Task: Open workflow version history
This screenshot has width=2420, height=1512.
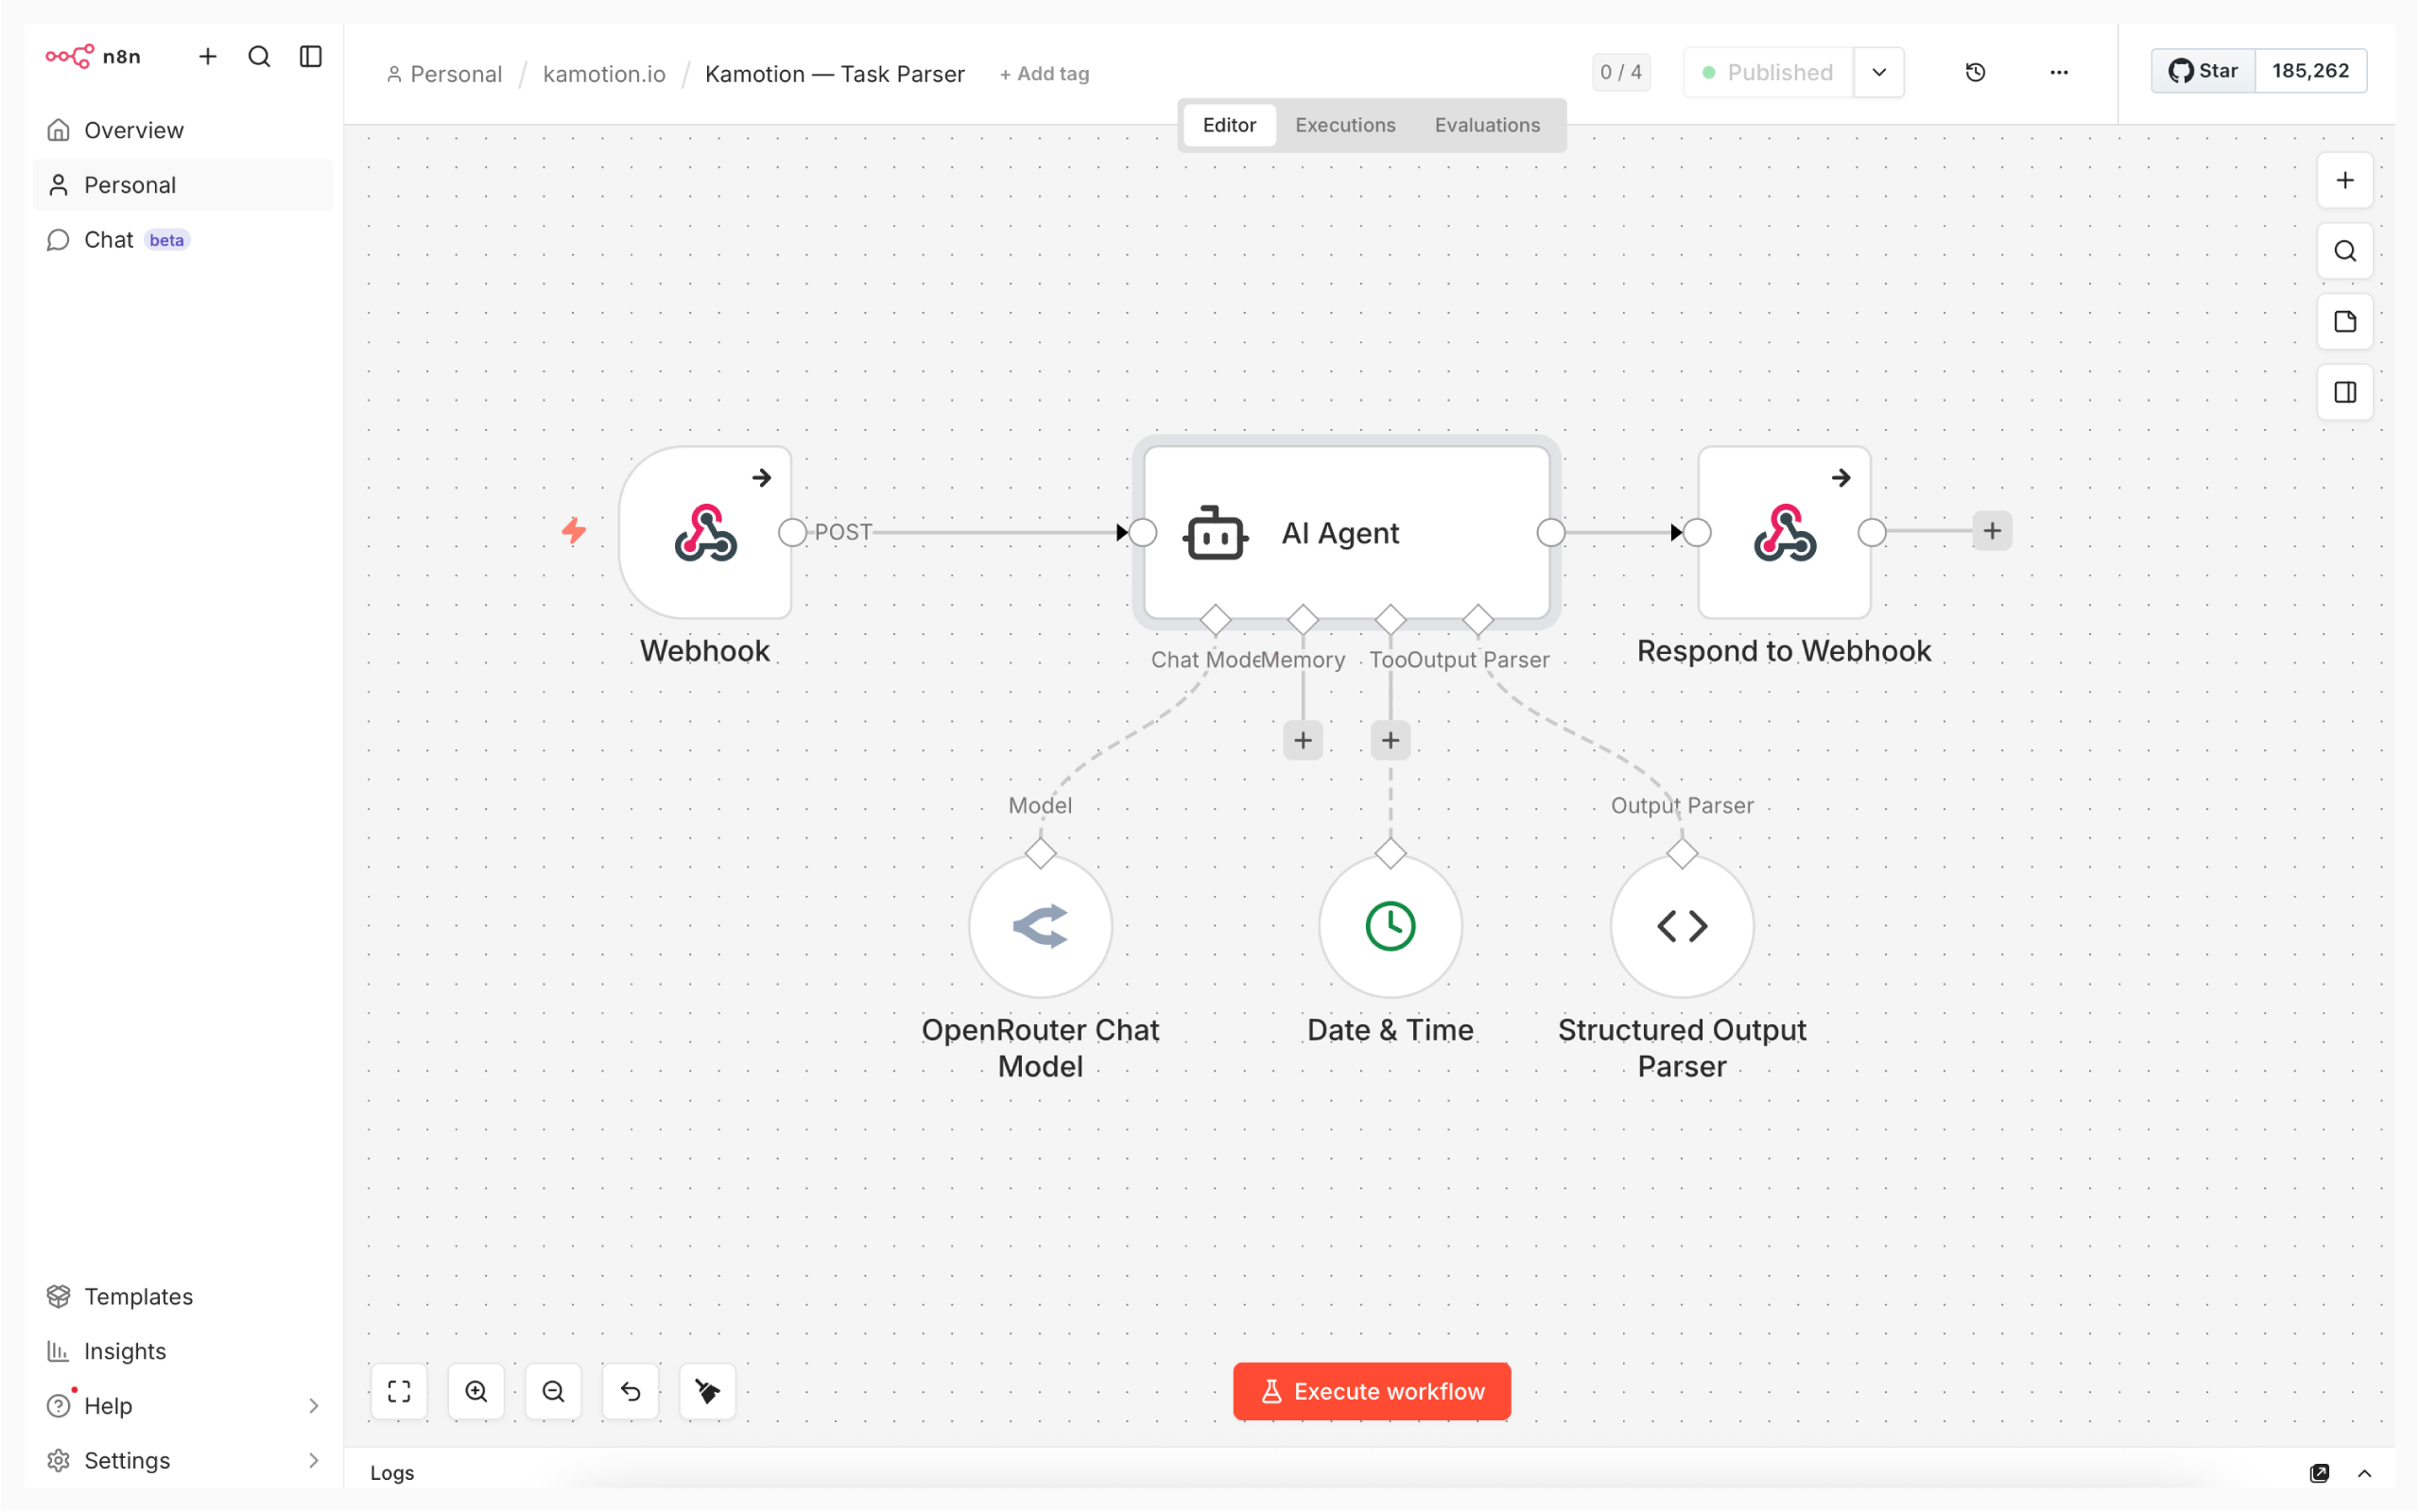Action: pyautogui.click(x=1976, y=72)
